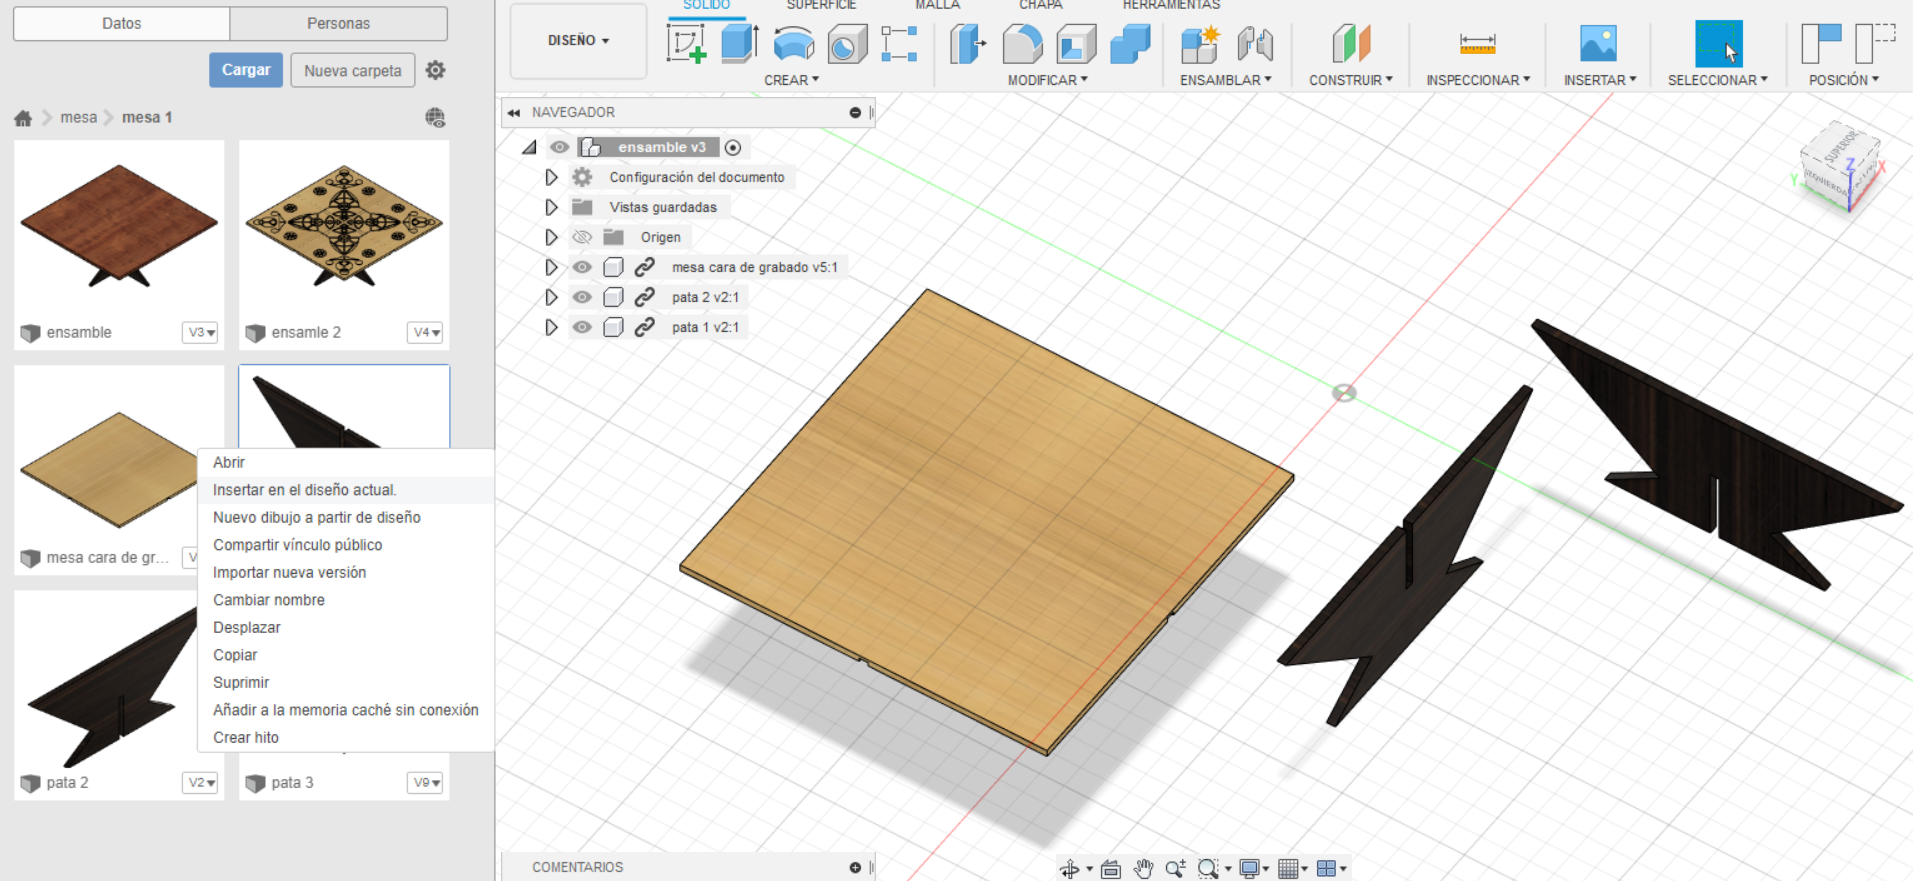Click the Insert image icon
Screen dimensions: 1913x881
1598,44
